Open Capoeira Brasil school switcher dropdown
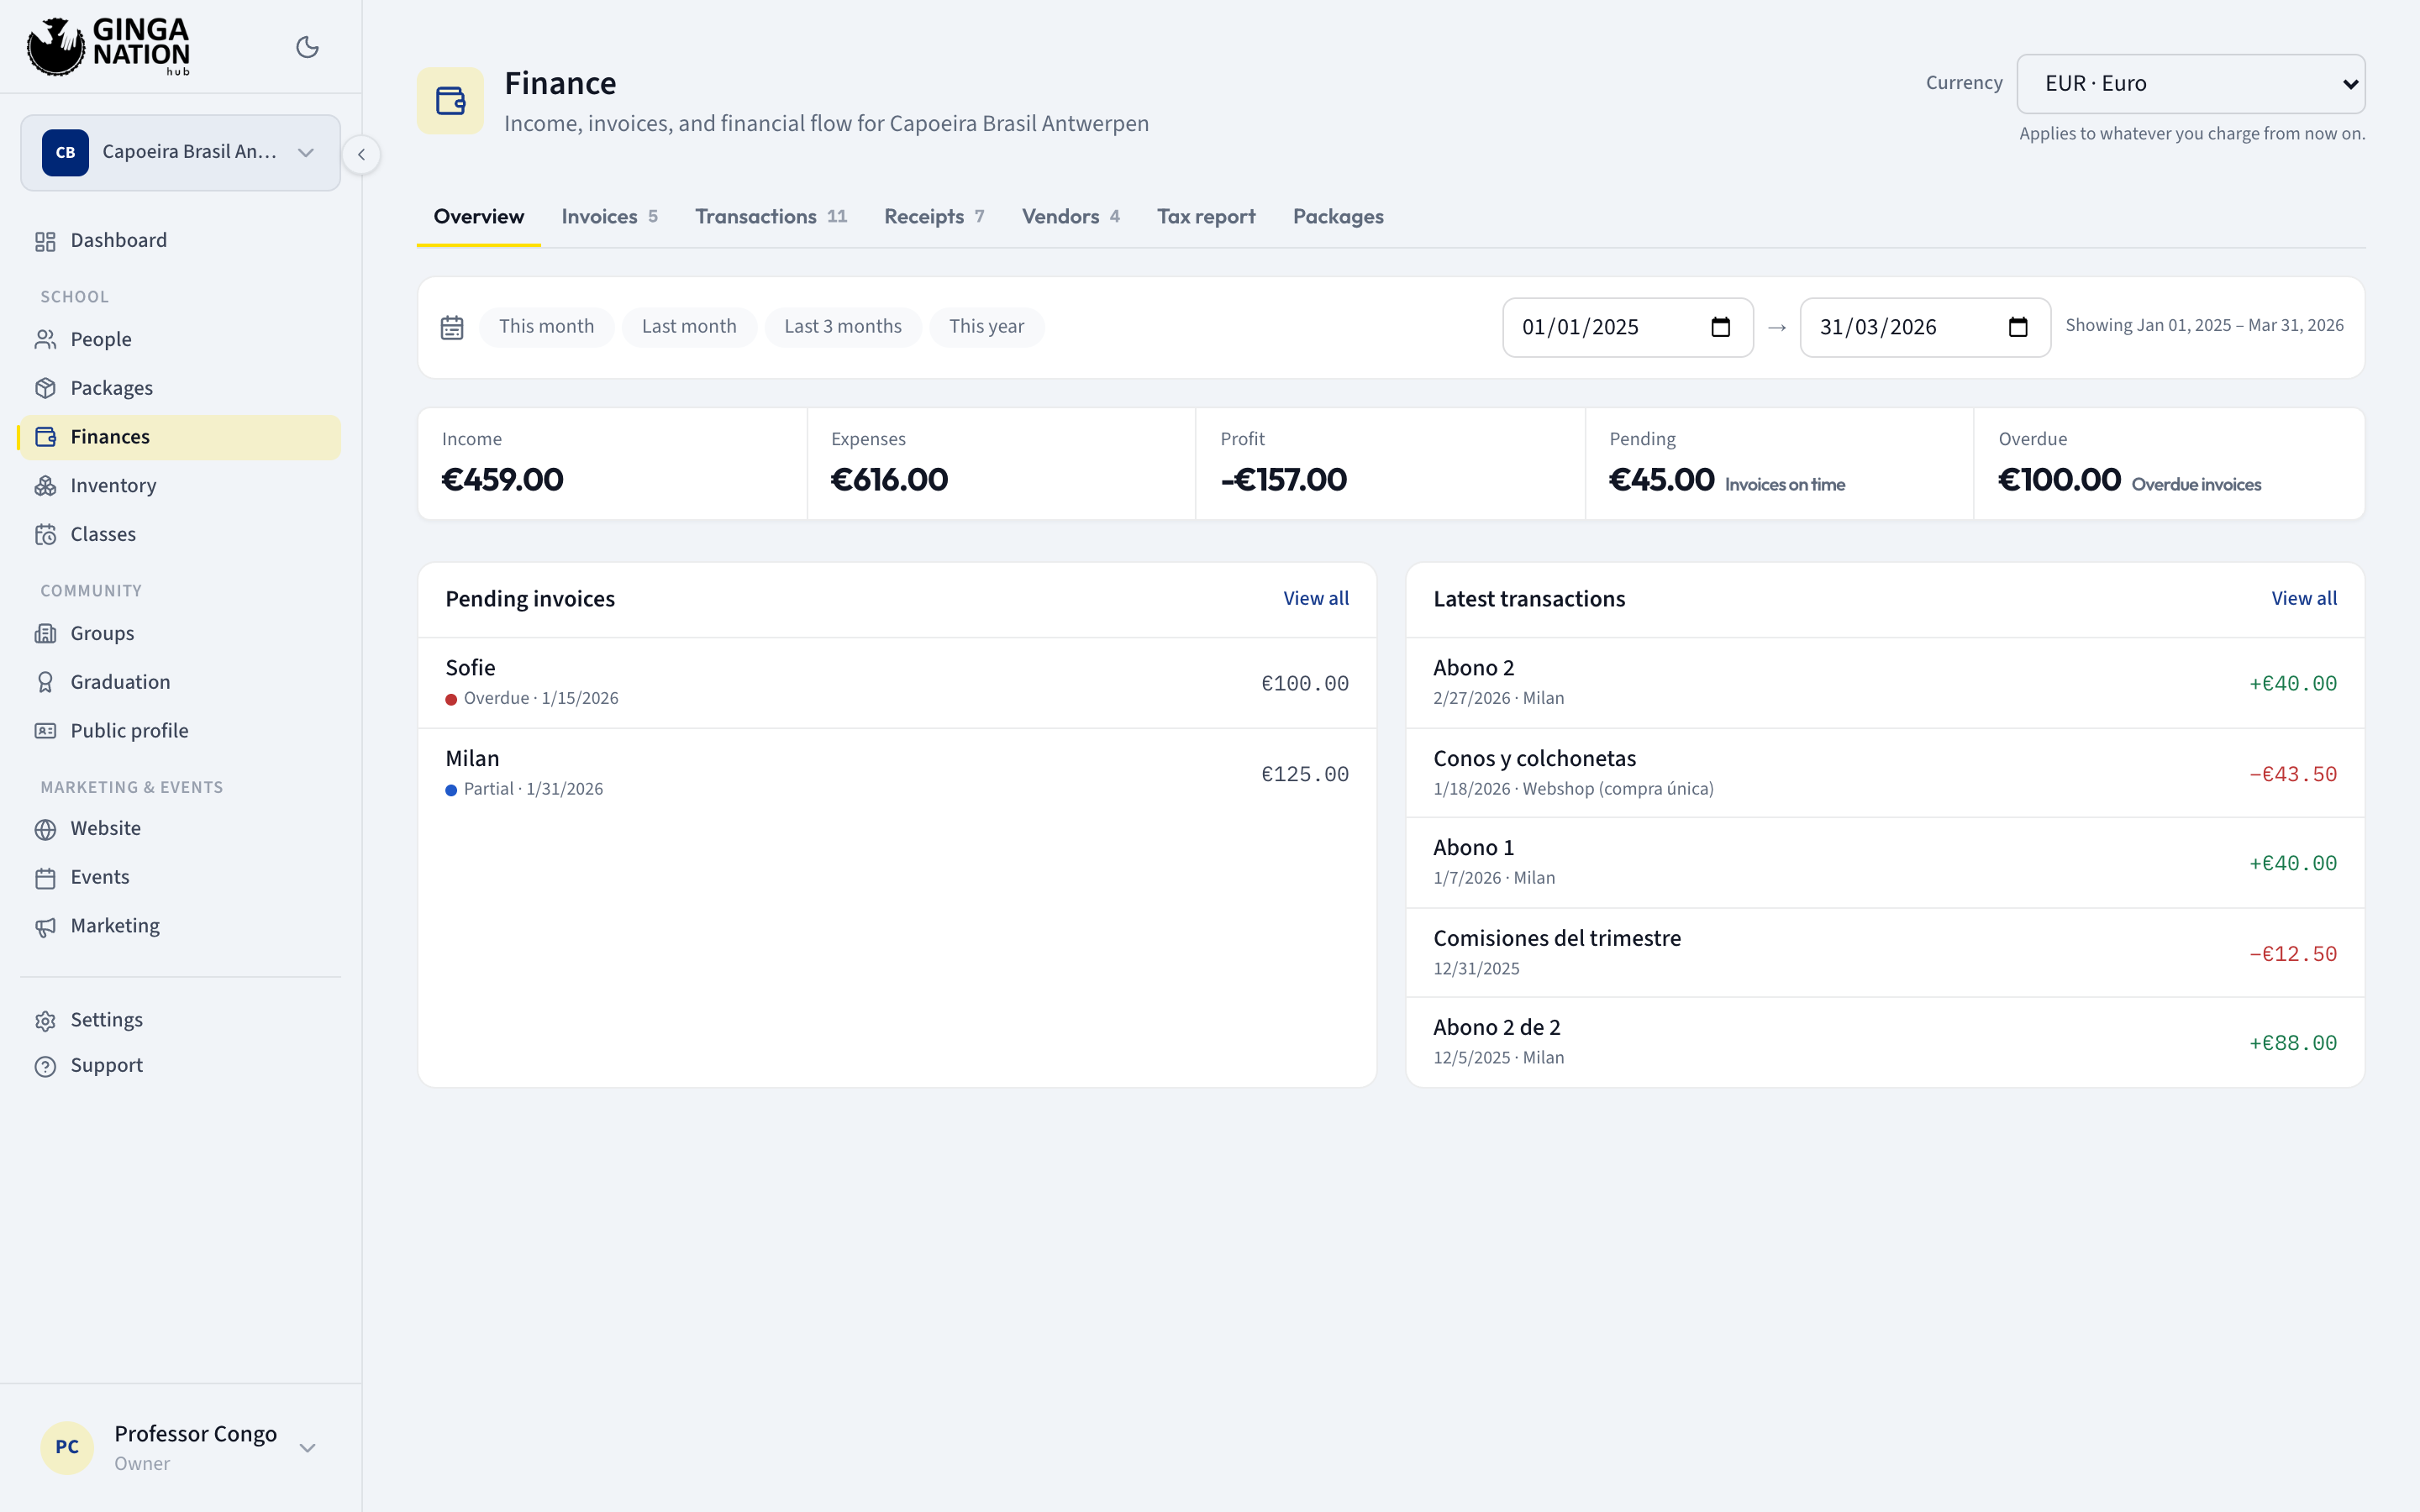2420x1512 pixels. [x=180, y=152]
